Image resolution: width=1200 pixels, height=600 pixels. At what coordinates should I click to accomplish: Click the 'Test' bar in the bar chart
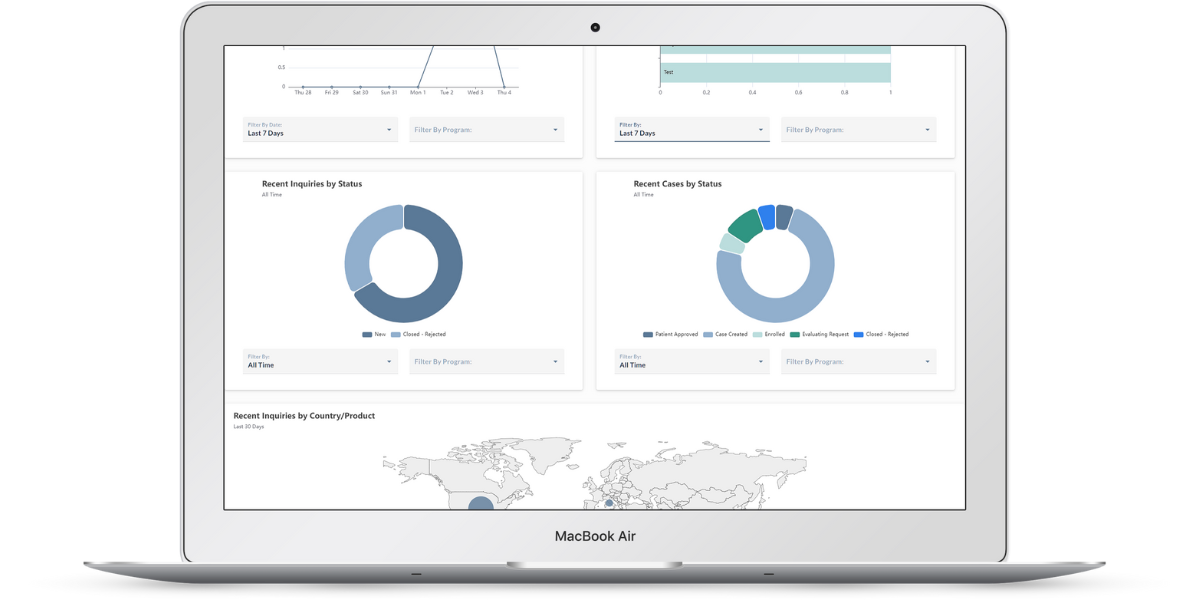pyautogui.click(x=775, y=72)
